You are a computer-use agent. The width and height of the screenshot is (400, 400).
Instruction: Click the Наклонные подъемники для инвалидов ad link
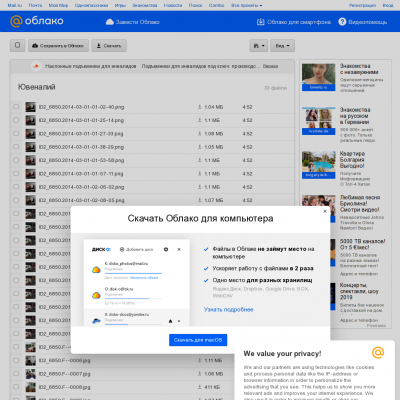click(x=91, y=66)
